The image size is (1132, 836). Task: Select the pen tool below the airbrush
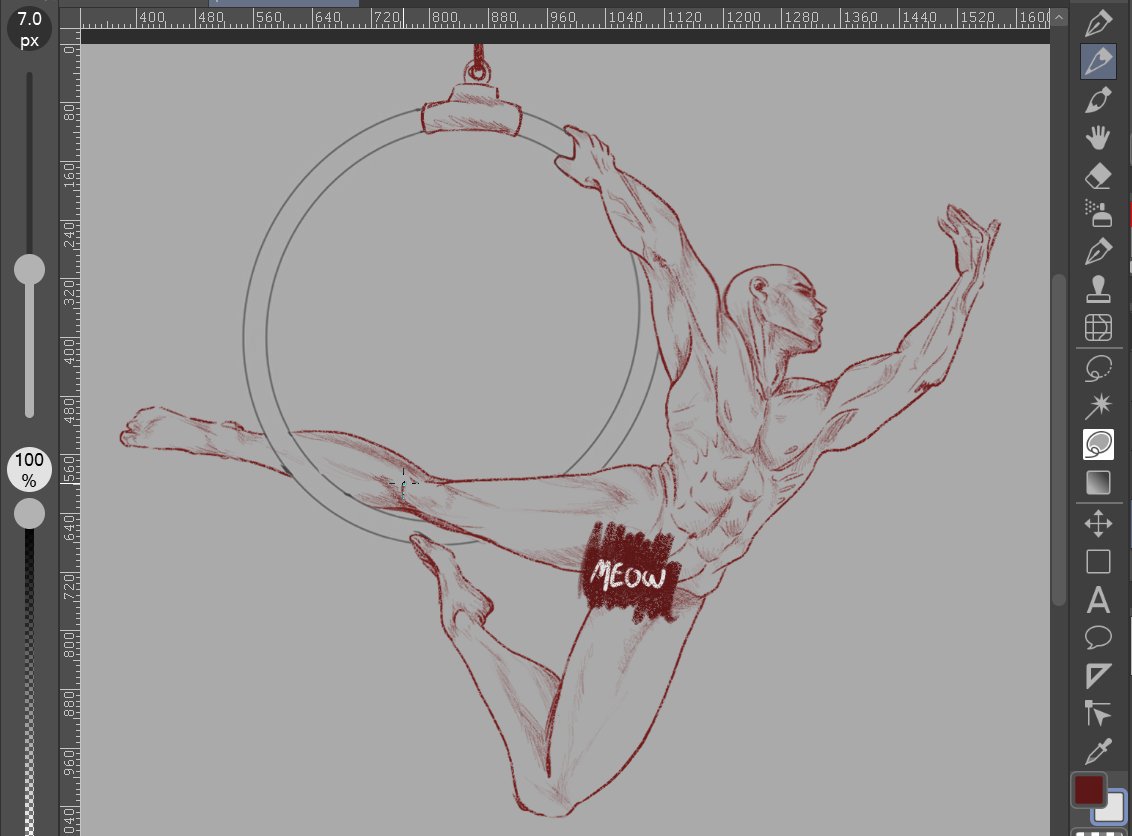pos(1098,251)
